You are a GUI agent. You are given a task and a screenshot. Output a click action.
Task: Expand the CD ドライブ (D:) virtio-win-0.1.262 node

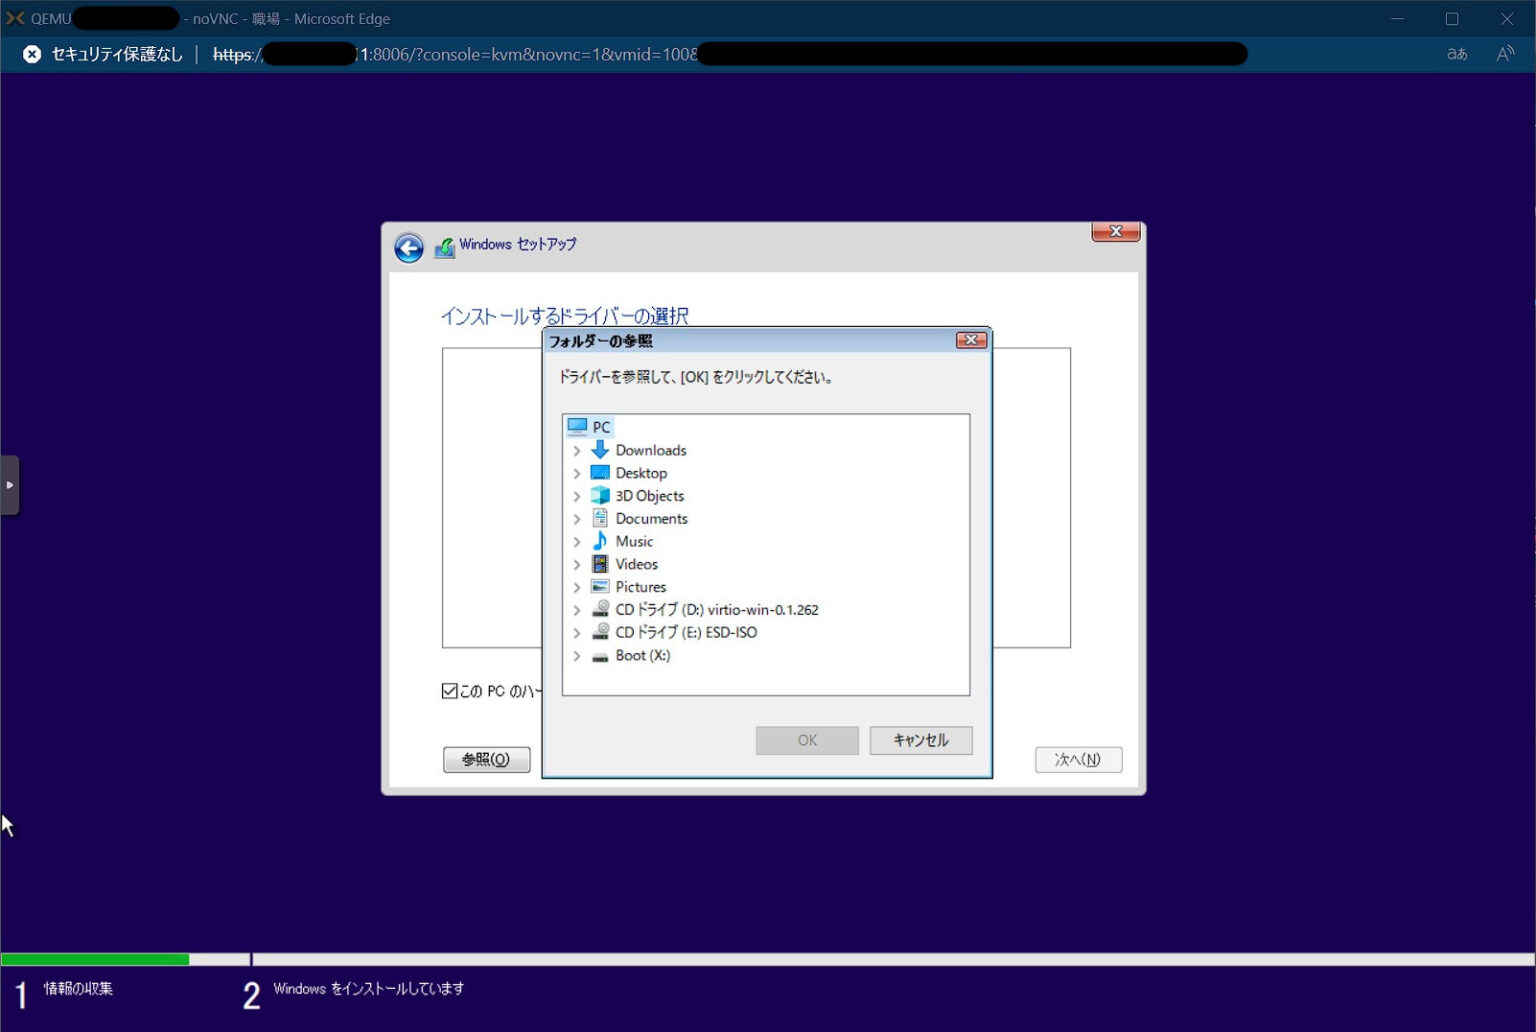[x=577, y=610]
